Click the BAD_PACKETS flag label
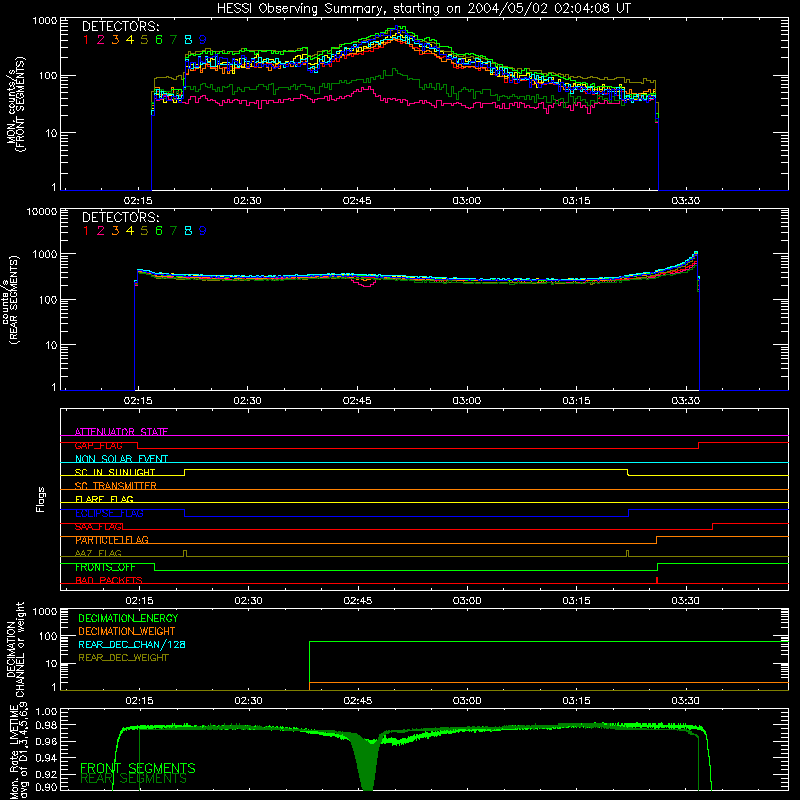 point(109,580)
